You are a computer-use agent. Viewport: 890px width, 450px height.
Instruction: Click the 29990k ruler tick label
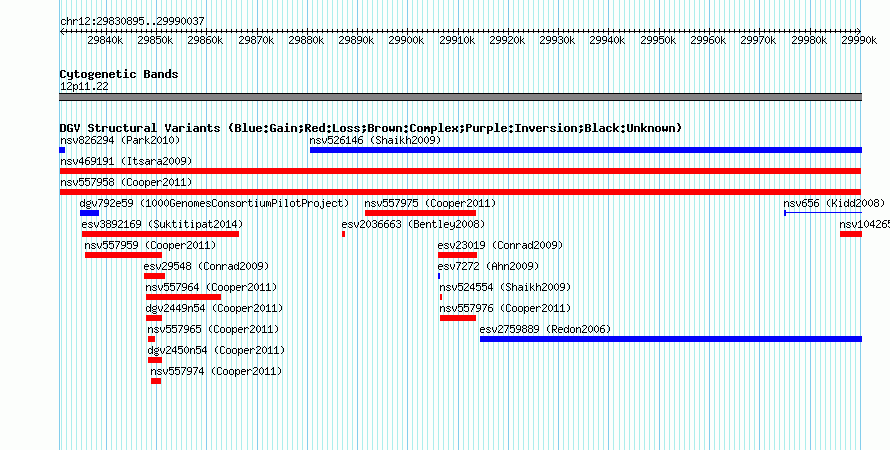pyautogui.click(x=859, y=40)
